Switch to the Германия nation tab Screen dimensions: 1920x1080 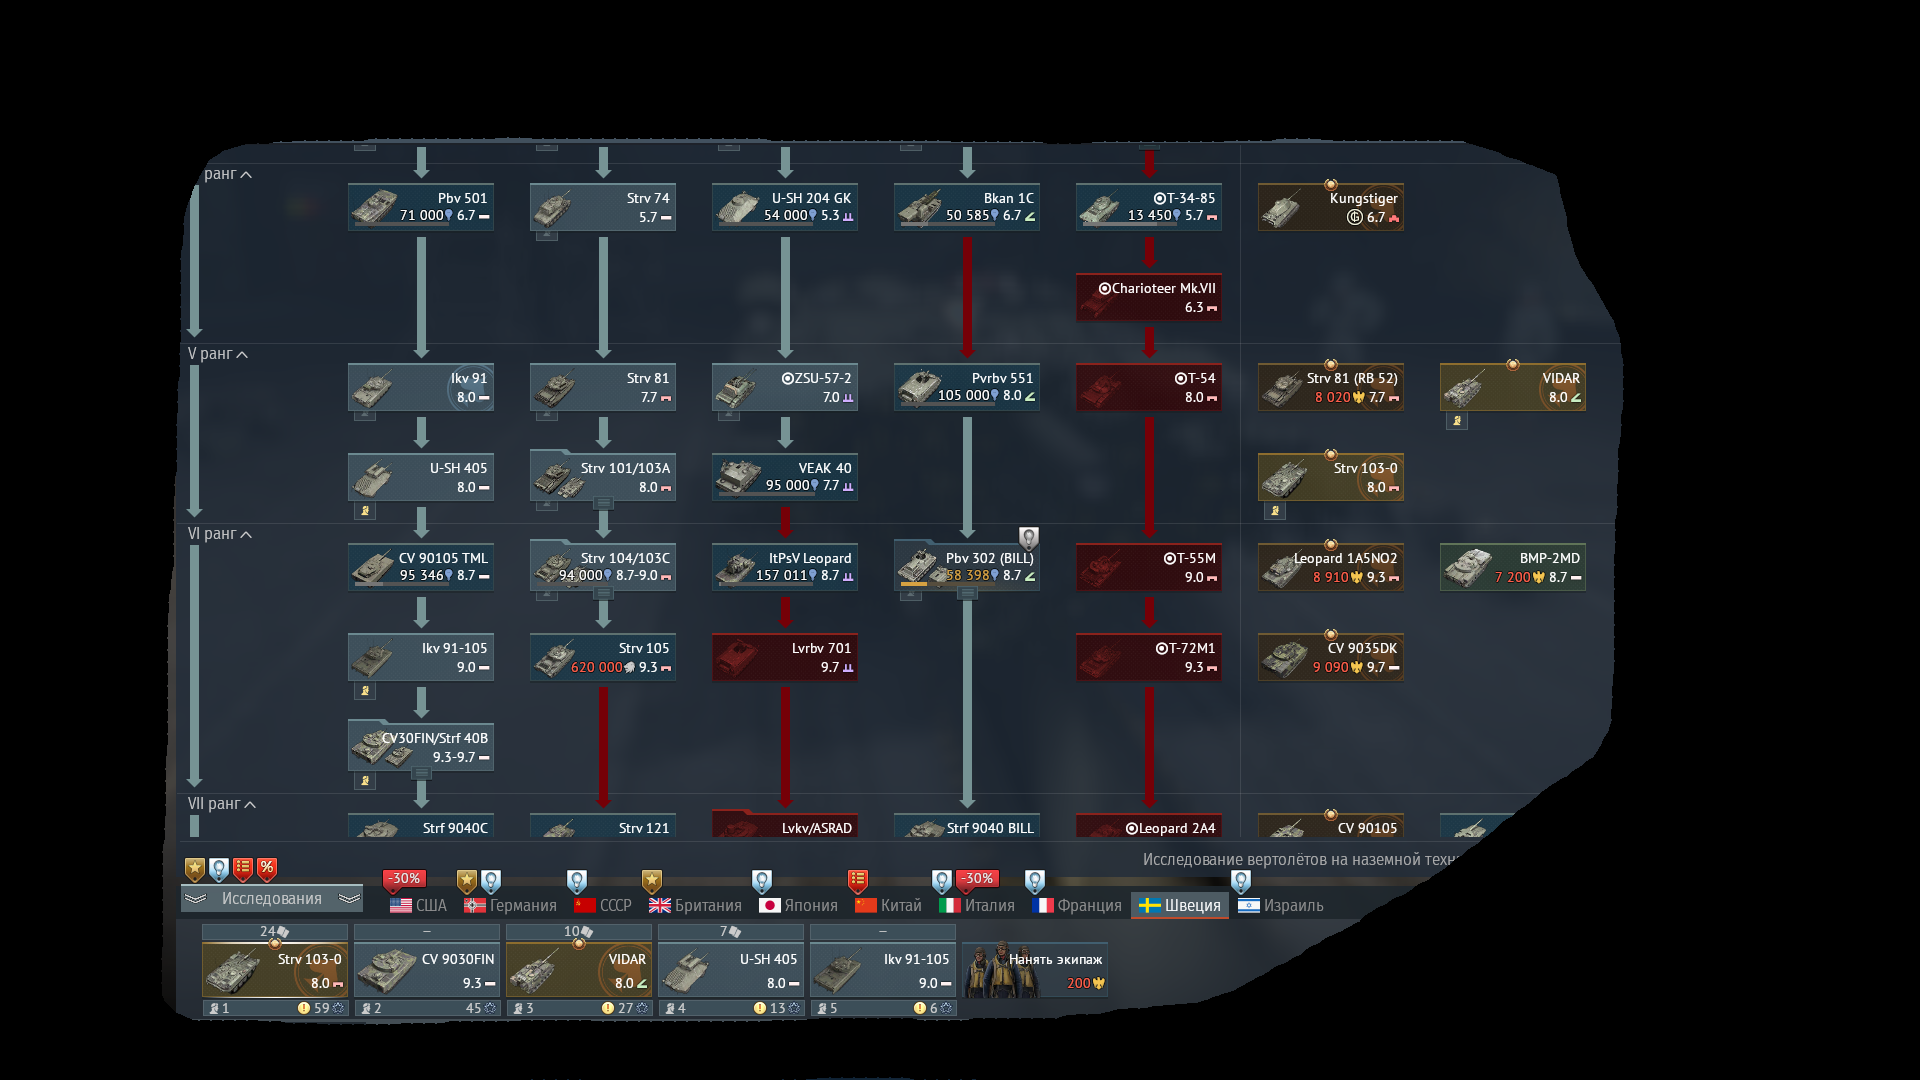(510, 905)
